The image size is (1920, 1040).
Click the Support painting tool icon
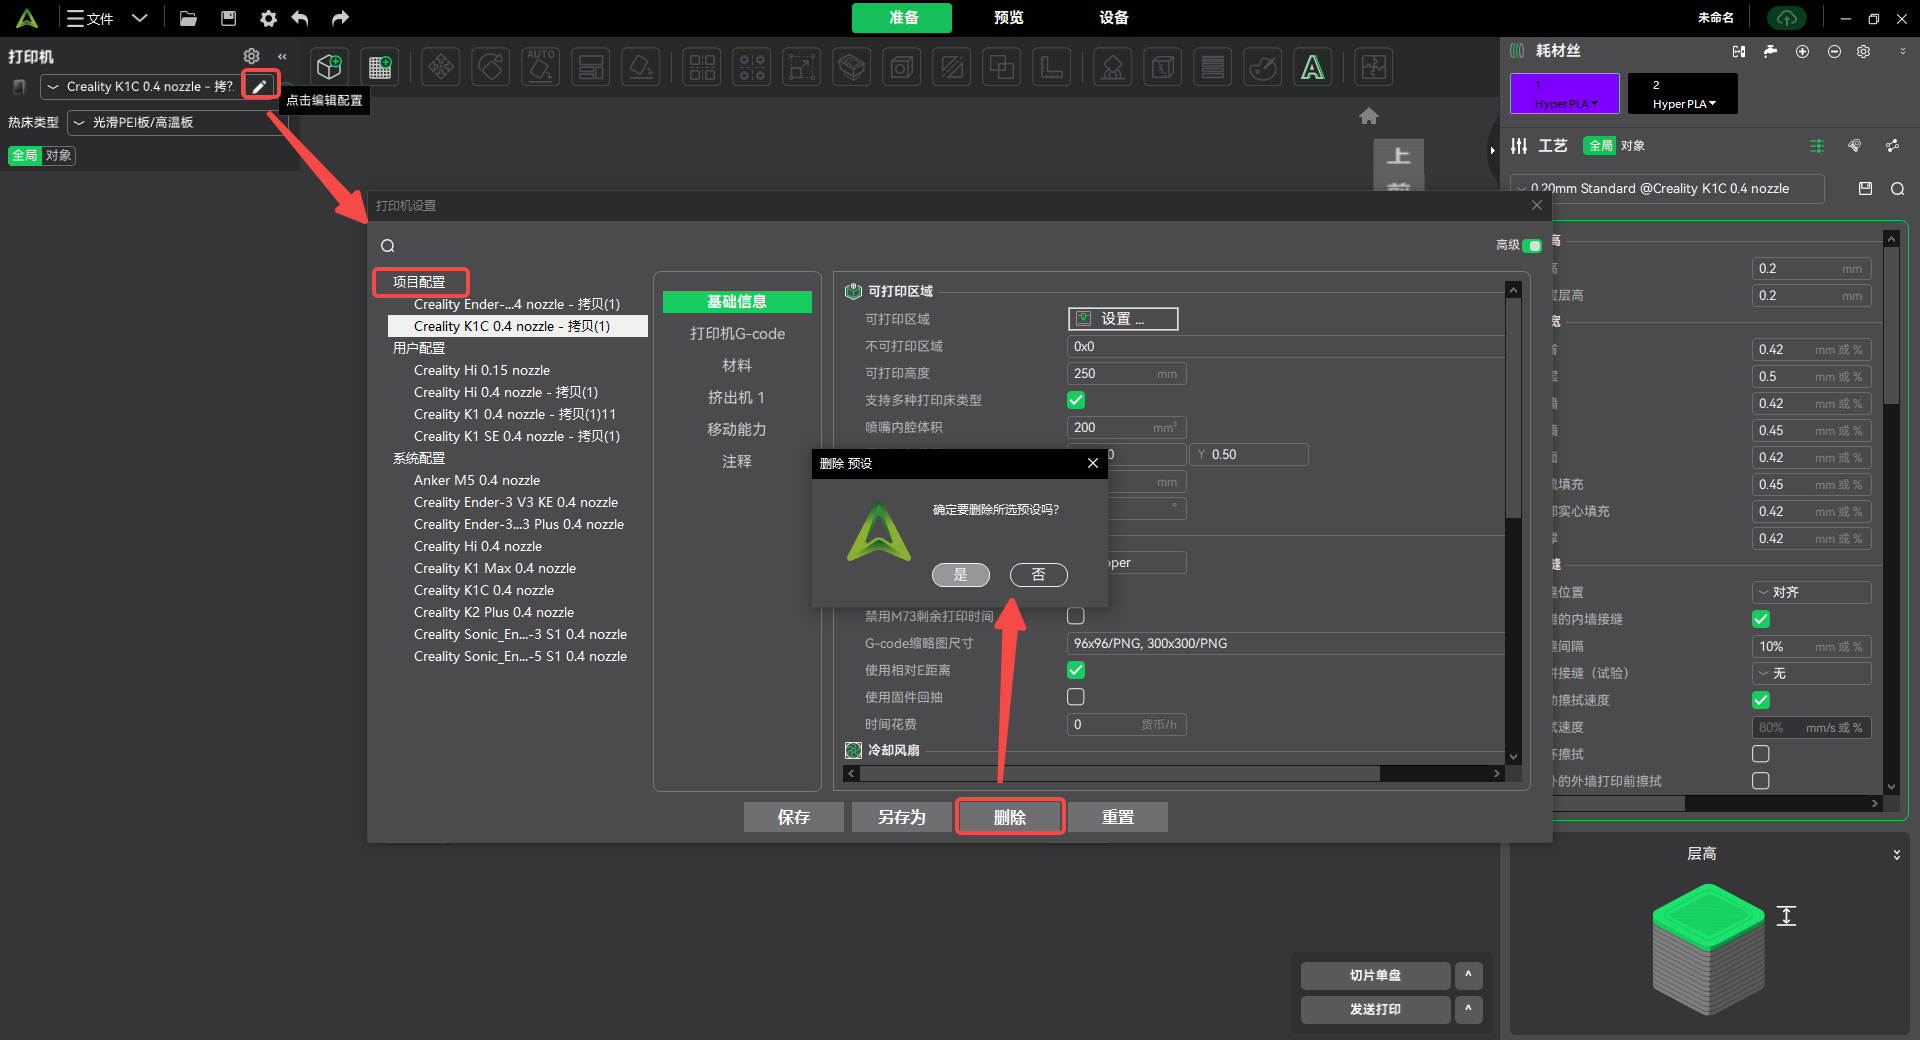click(x=1112, y=67)
